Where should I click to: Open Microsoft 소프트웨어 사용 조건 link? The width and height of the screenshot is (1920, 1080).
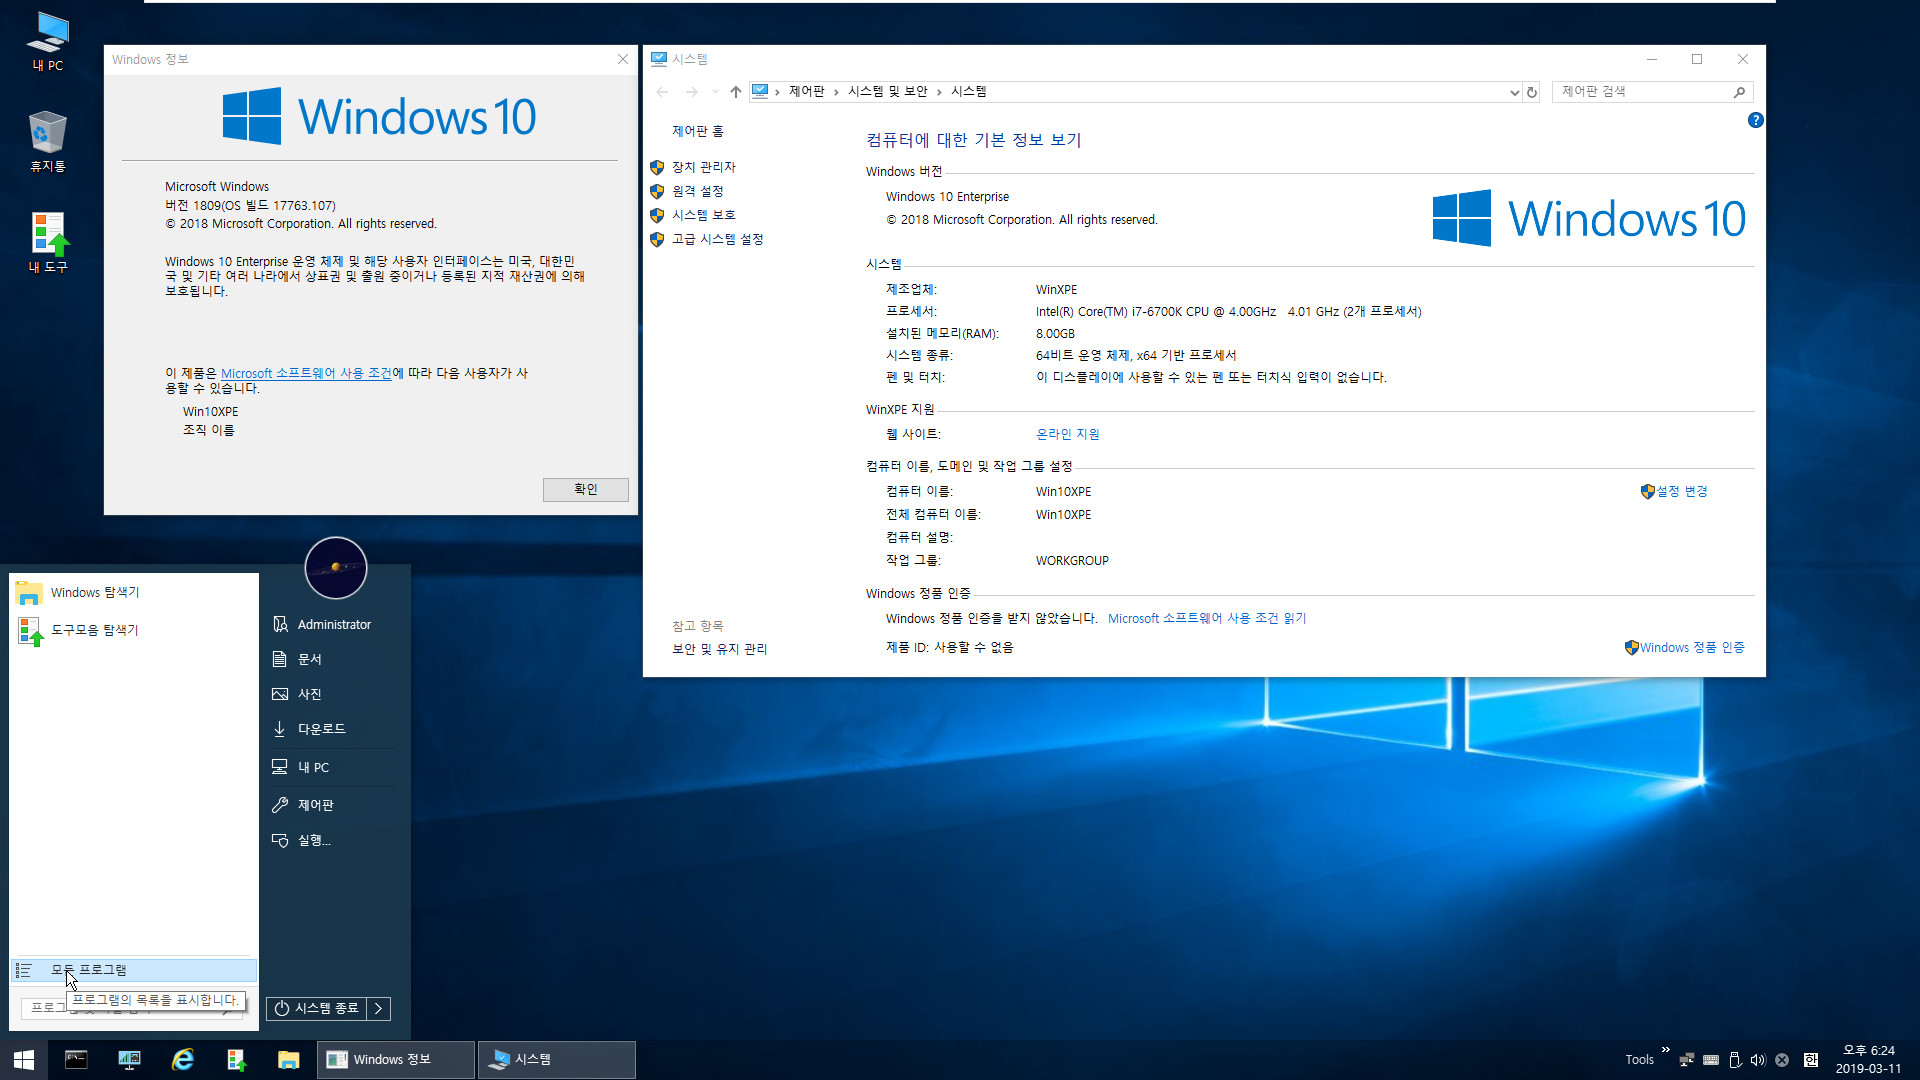click(x=306, y=373)
